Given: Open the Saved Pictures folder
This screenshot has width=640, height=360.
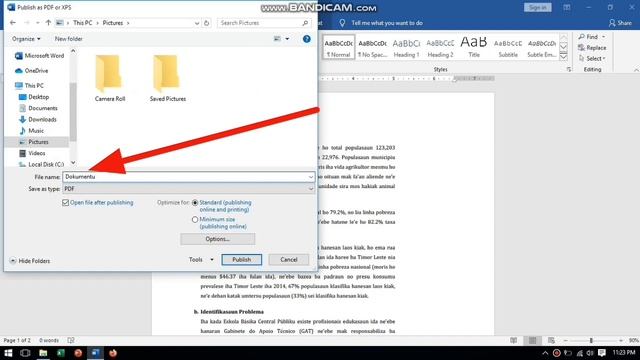Looking at the screenshot, I should pyautogui.click(x=168, y=78).
